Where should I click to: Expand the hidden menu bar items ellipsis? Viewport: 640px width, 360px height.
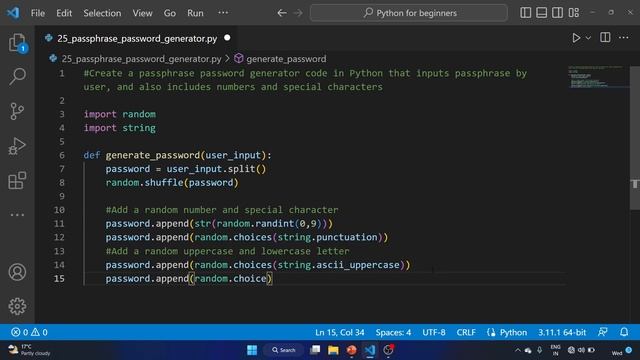point(223,13)
